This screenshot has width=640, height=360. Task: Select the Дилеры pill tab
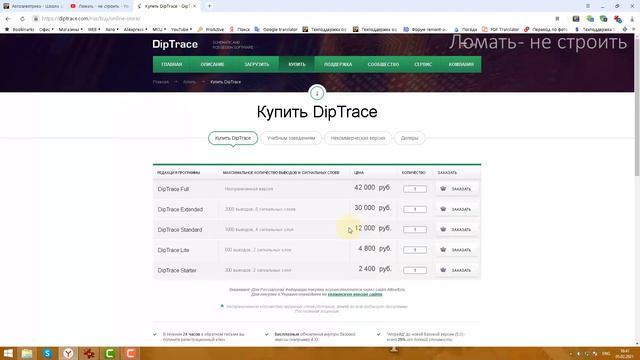(x=409, y=138)
